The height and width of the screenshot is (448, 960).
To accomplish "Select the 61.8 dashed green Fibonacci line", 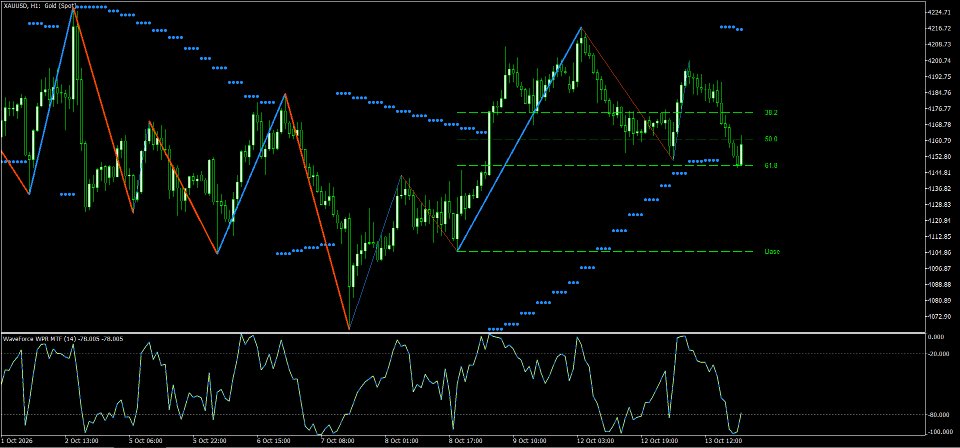I will [x=604, y=166].
